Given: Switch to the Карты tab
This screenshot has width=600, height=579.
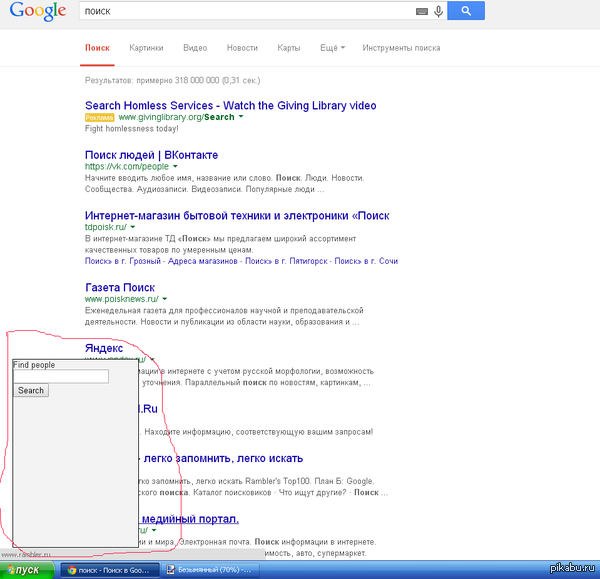Looking at the screenshot, I should tap(289, 48).
